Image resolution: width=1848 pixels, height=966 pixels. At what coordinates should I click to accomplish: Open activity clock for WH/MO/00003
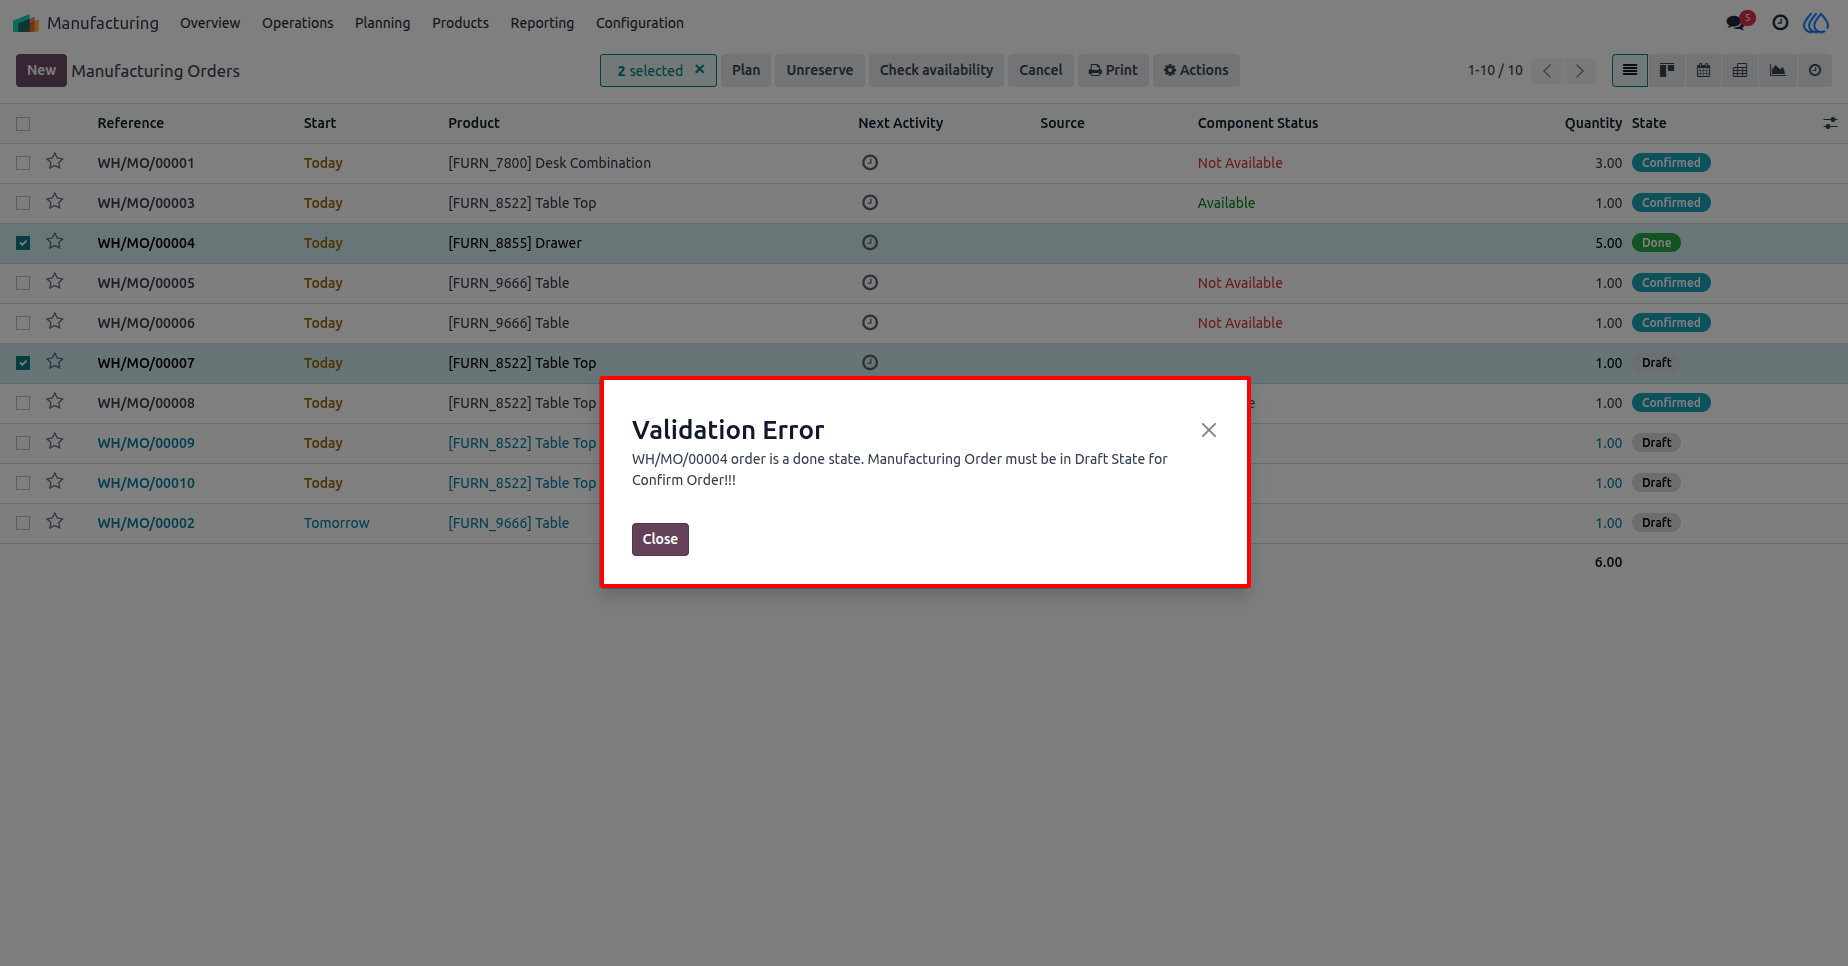click(x=870, y=203)
